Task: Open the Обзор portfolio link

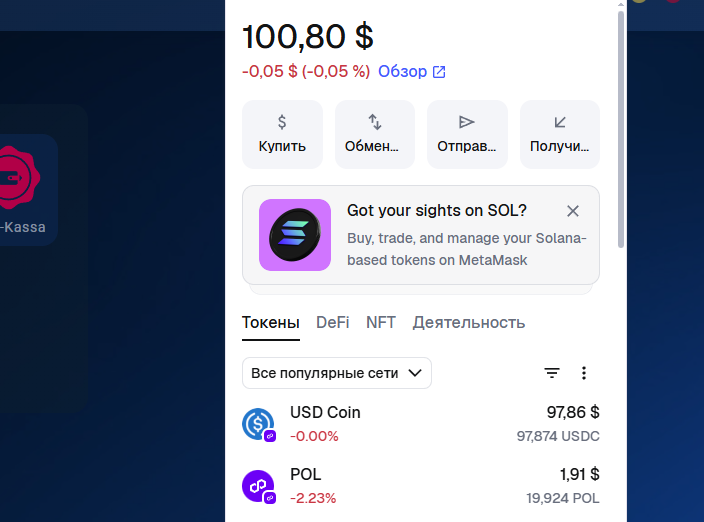Action: (412, 71)
